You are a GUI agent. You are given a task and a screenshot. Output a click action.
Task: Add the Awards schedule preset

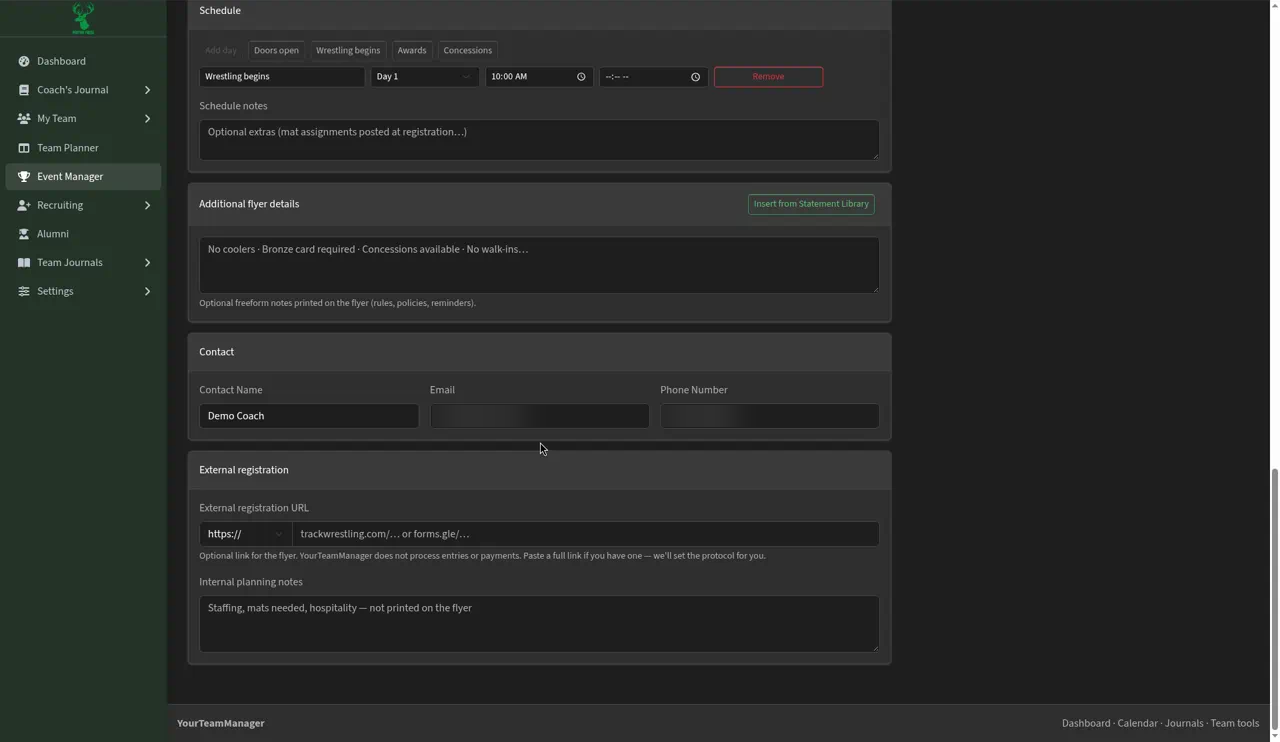(412, 50)
